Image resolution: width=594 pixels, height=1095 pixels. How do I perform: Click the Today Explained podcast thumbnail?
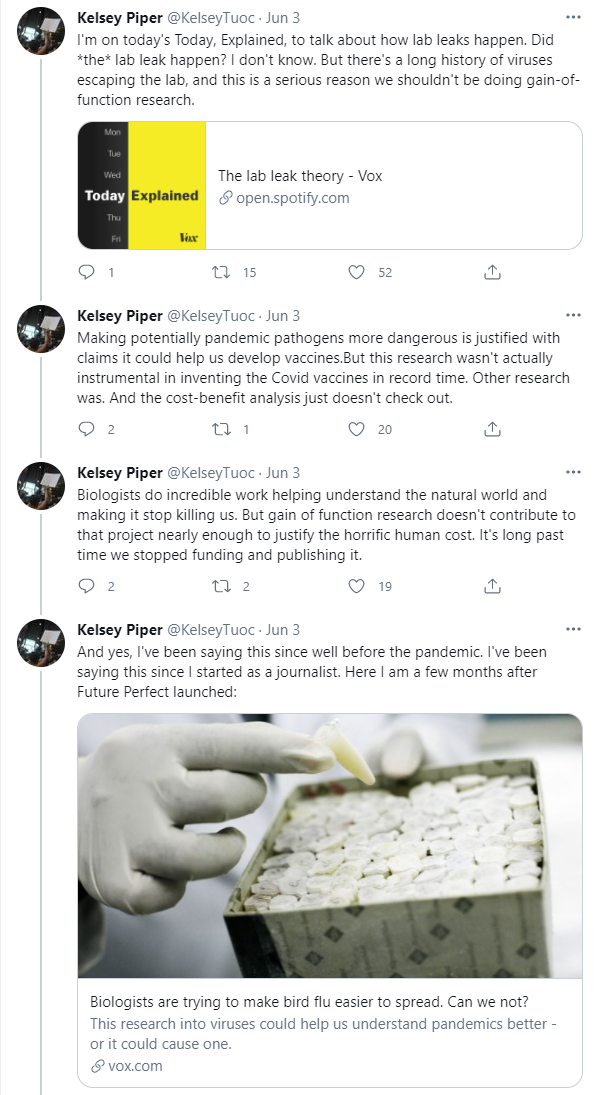pyautogui.click(x=142, y=186)
